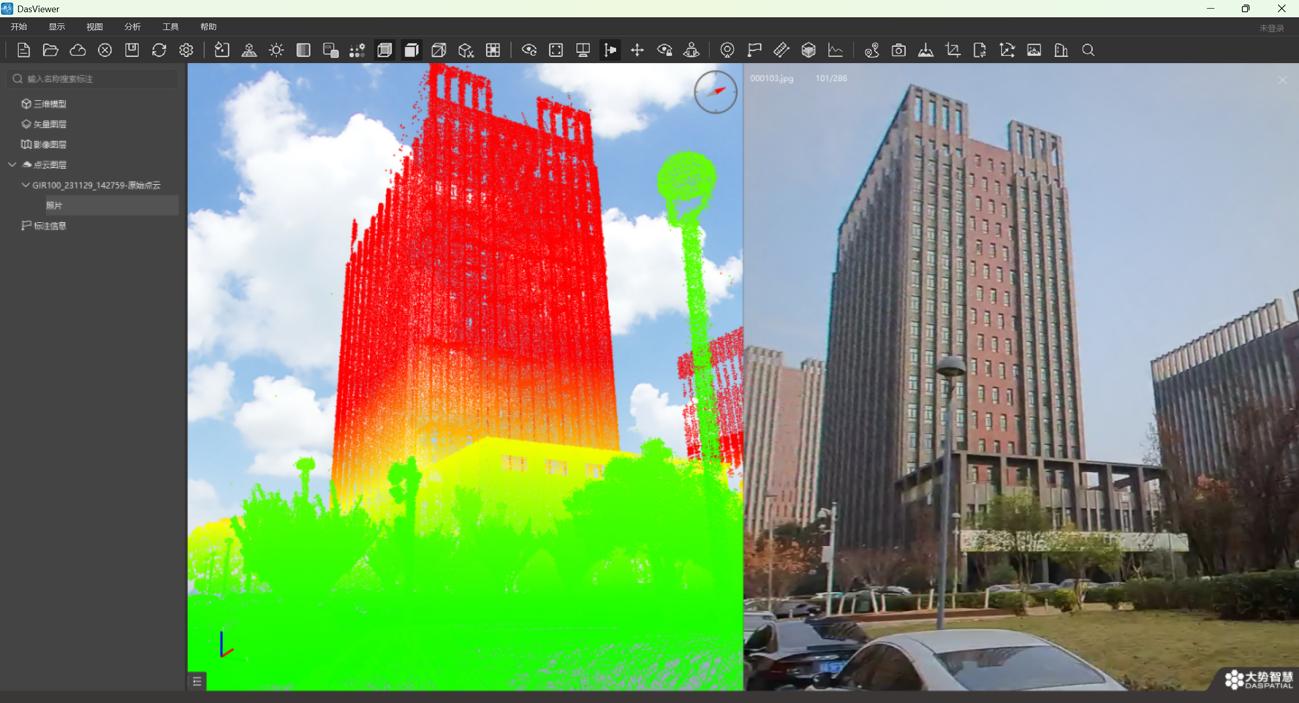Toggle the layered cube display mode

[384, 50]
